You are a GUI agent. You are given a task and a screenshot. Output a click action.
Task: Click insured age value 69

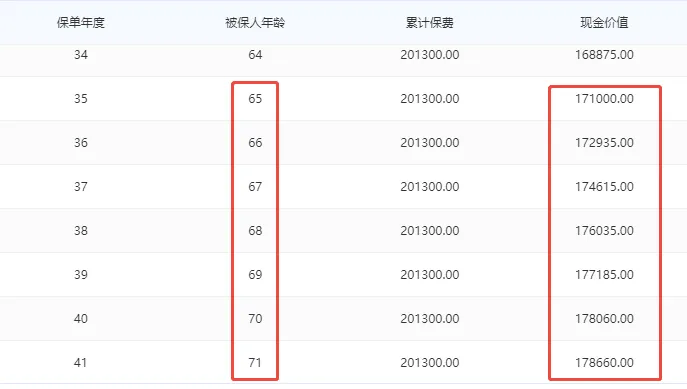point(255,275)
